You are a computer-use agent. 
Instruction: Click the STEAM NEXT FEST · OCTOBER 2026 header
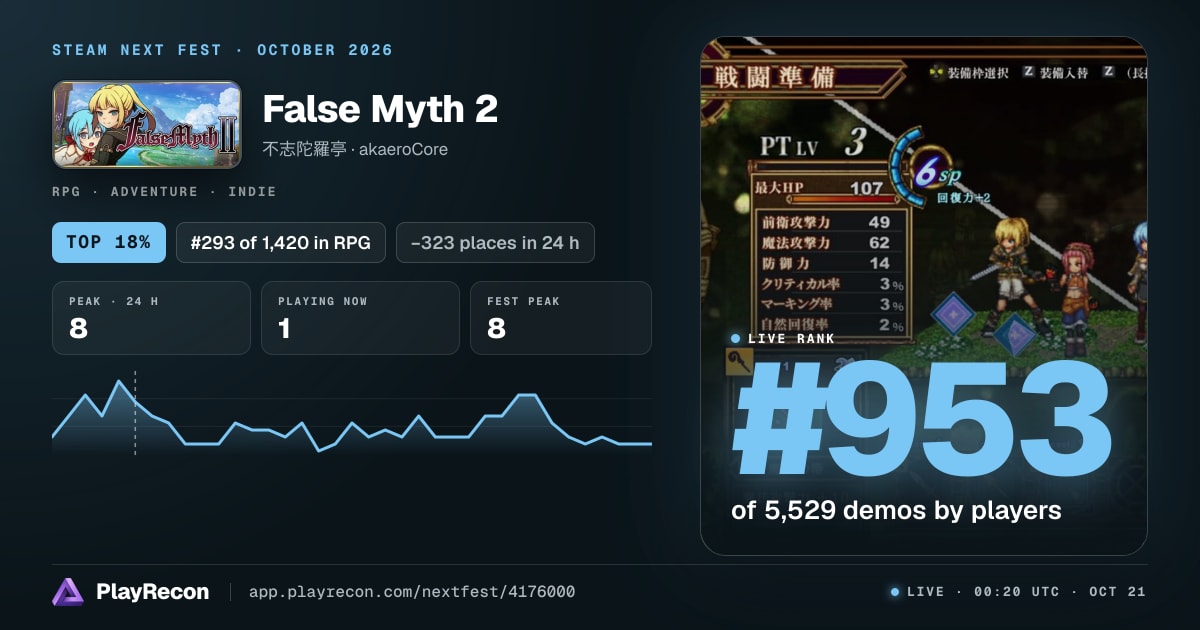[222, 50]
